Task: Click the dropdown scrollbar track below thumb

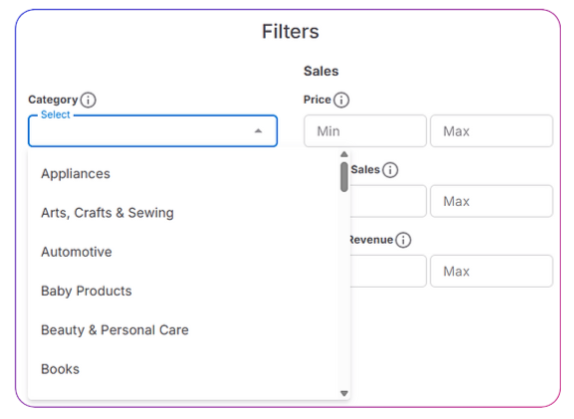Action: point(344,291)
